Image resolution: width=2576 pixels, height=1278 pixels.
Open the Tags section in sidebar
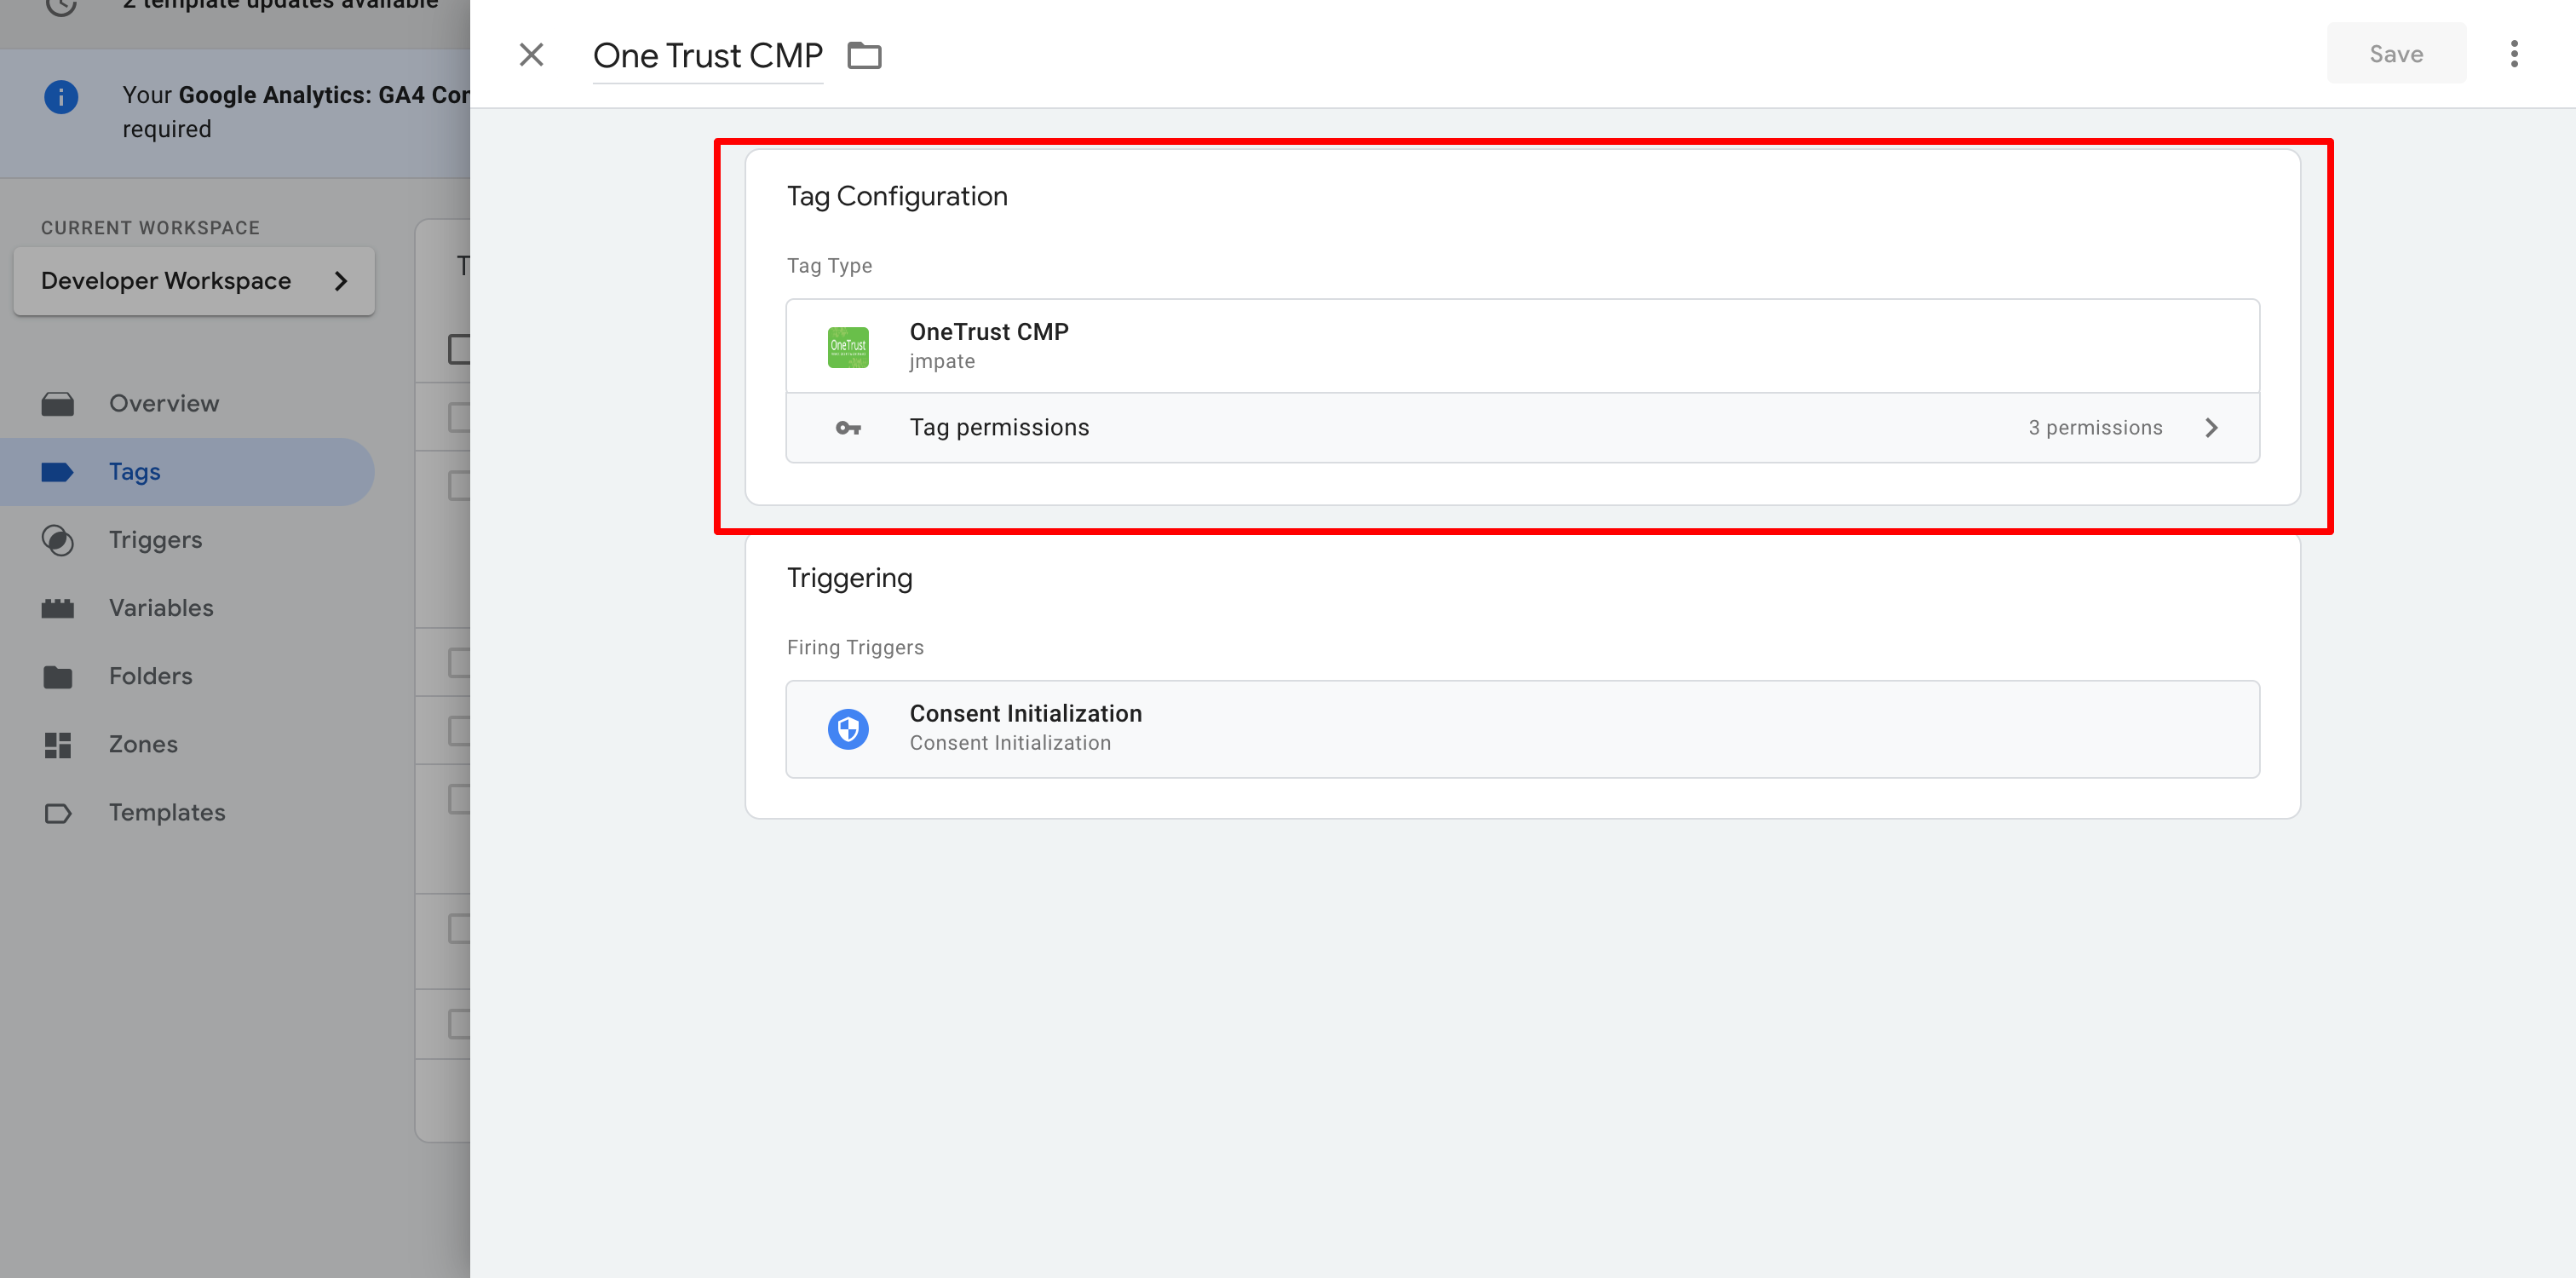click(x=187, y=472)
